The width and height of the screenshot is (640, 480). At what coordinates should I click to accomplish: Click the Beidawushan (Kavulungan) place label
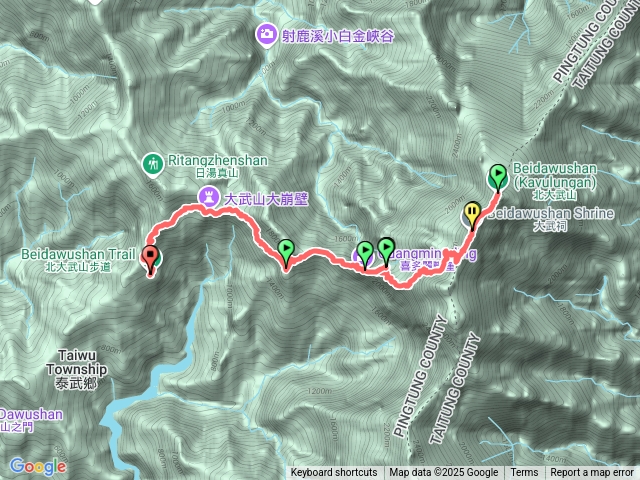coord(554,181)
